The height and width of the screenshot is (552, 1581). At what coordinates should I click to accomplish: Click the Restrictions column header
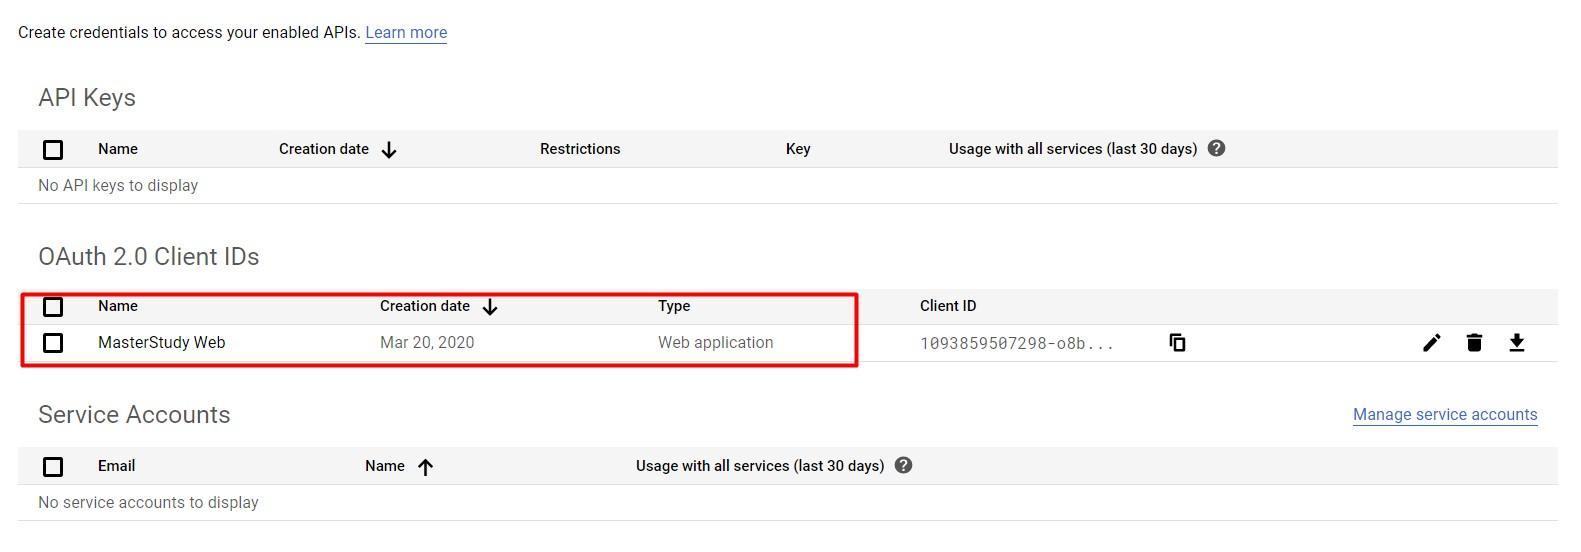click(580, 149)
